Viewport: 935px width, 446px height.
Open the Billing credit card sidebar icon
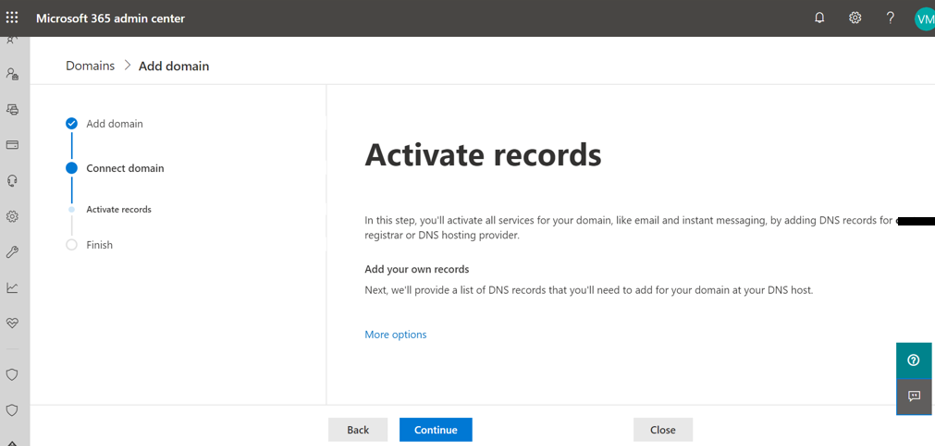(x=12, y=145)
